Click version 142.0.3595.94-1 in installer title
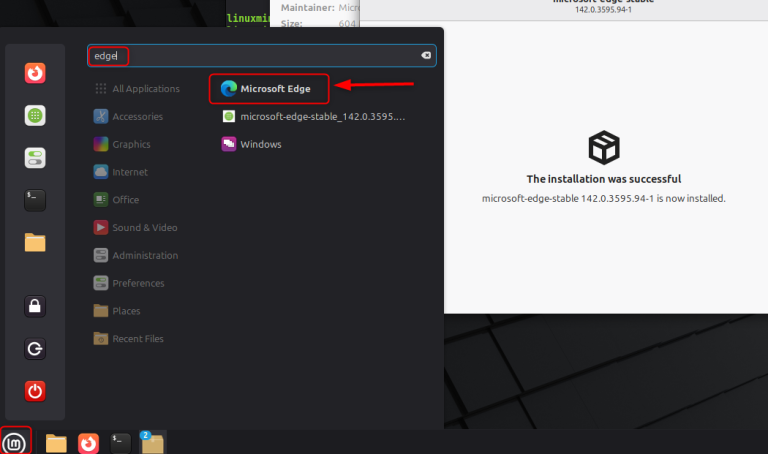This screenshot has width=768, height=454. [603, 10]
